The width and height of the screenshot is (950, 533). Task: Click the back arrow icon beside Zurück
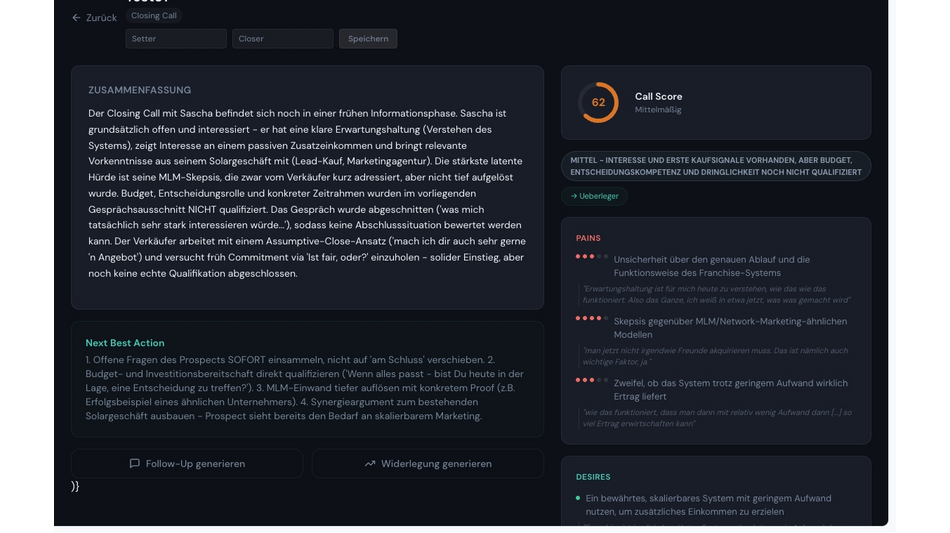(76, 18)
